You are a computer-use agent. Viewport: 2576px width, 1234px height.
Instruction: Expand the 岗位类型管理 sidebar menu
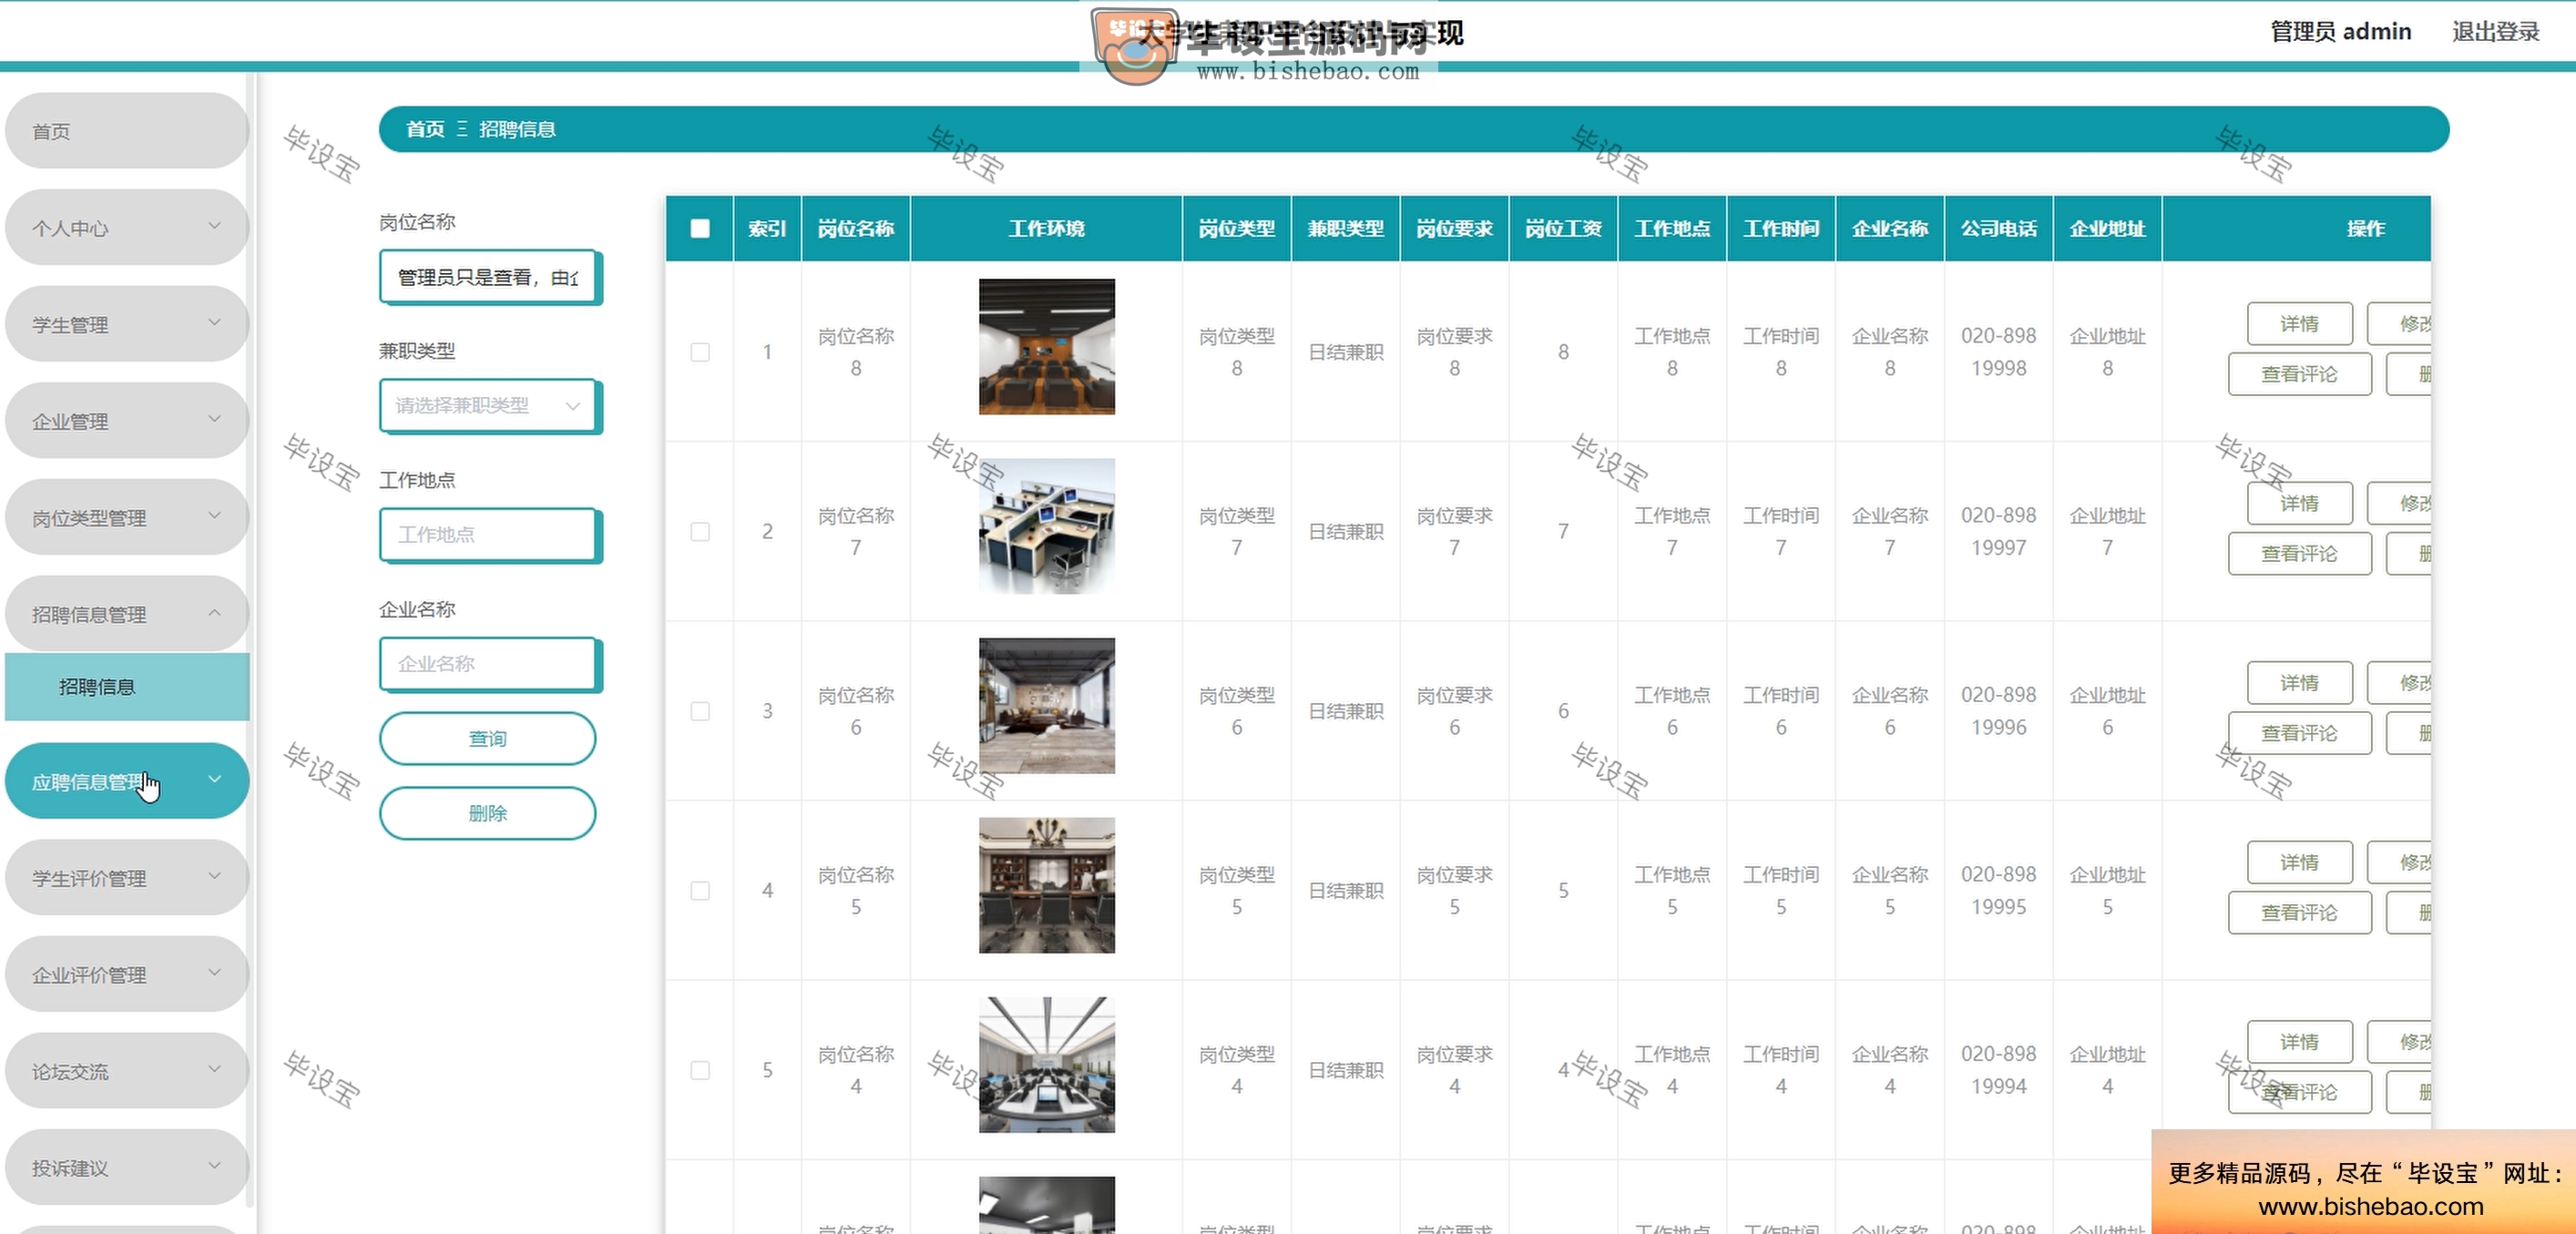pos(127,517)
